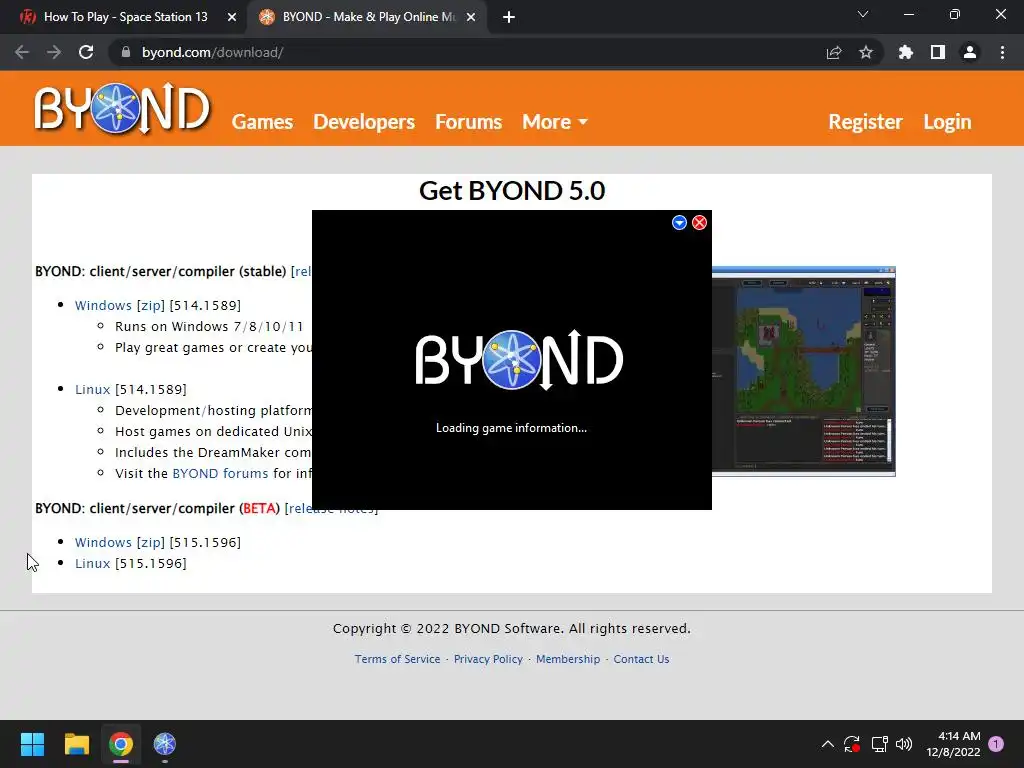Image resolution: width=1024 pixels, height=768 pixels.
Task: Open the Windows Start menu
Action: 32,744
